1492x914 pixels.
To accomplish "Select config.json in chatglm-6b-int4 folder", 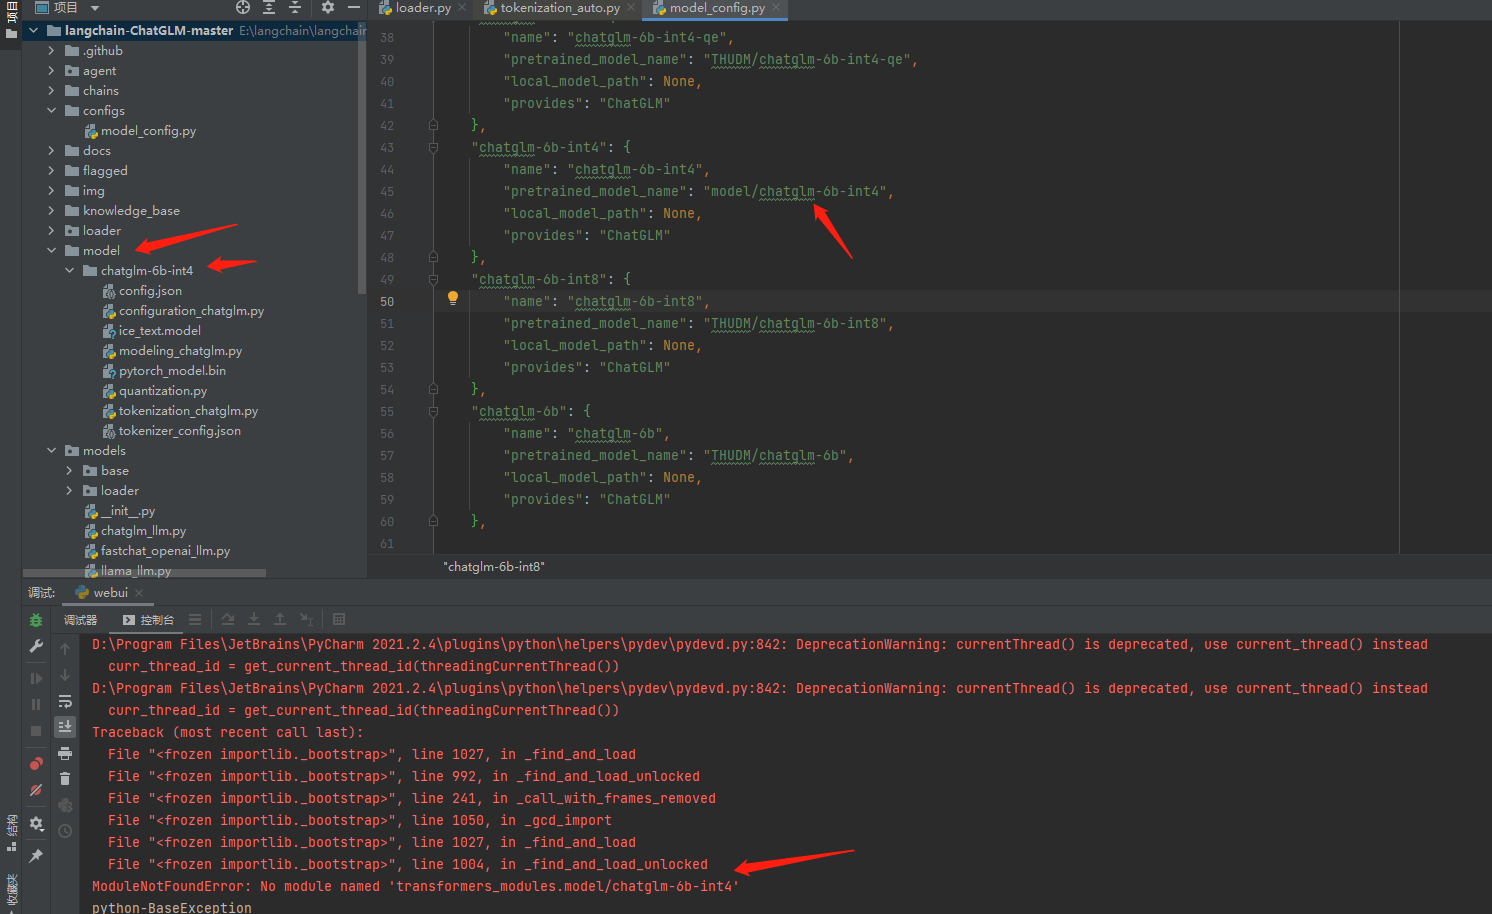I will [142, 291].
